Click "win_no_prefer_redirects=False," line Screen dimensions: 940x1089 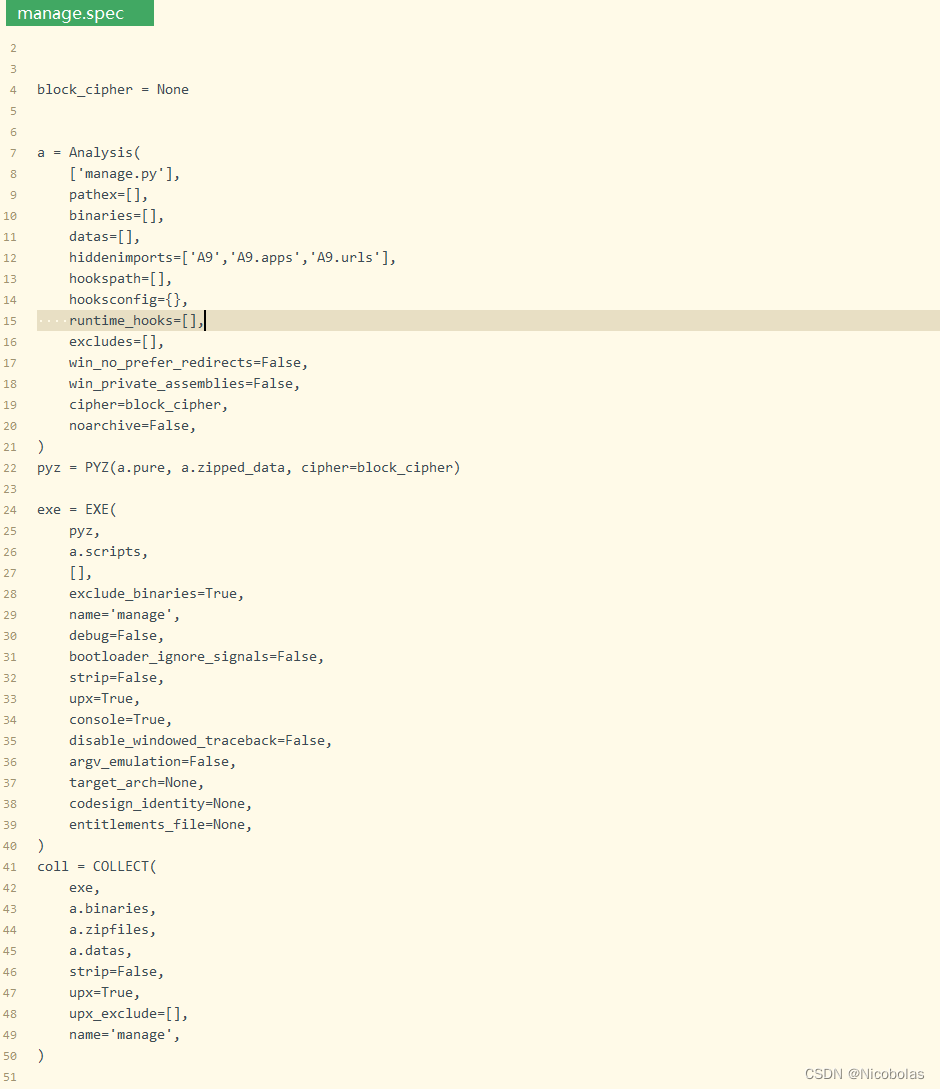(188, 363)
